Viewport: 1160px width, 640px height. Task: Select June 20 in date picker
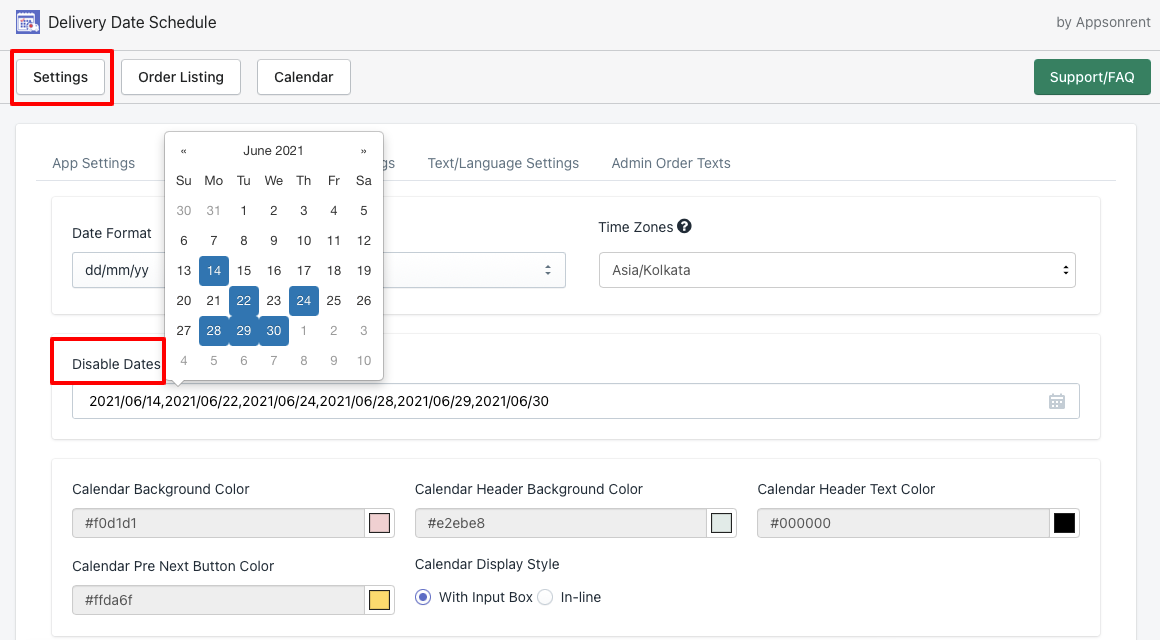tap(184, 301)
